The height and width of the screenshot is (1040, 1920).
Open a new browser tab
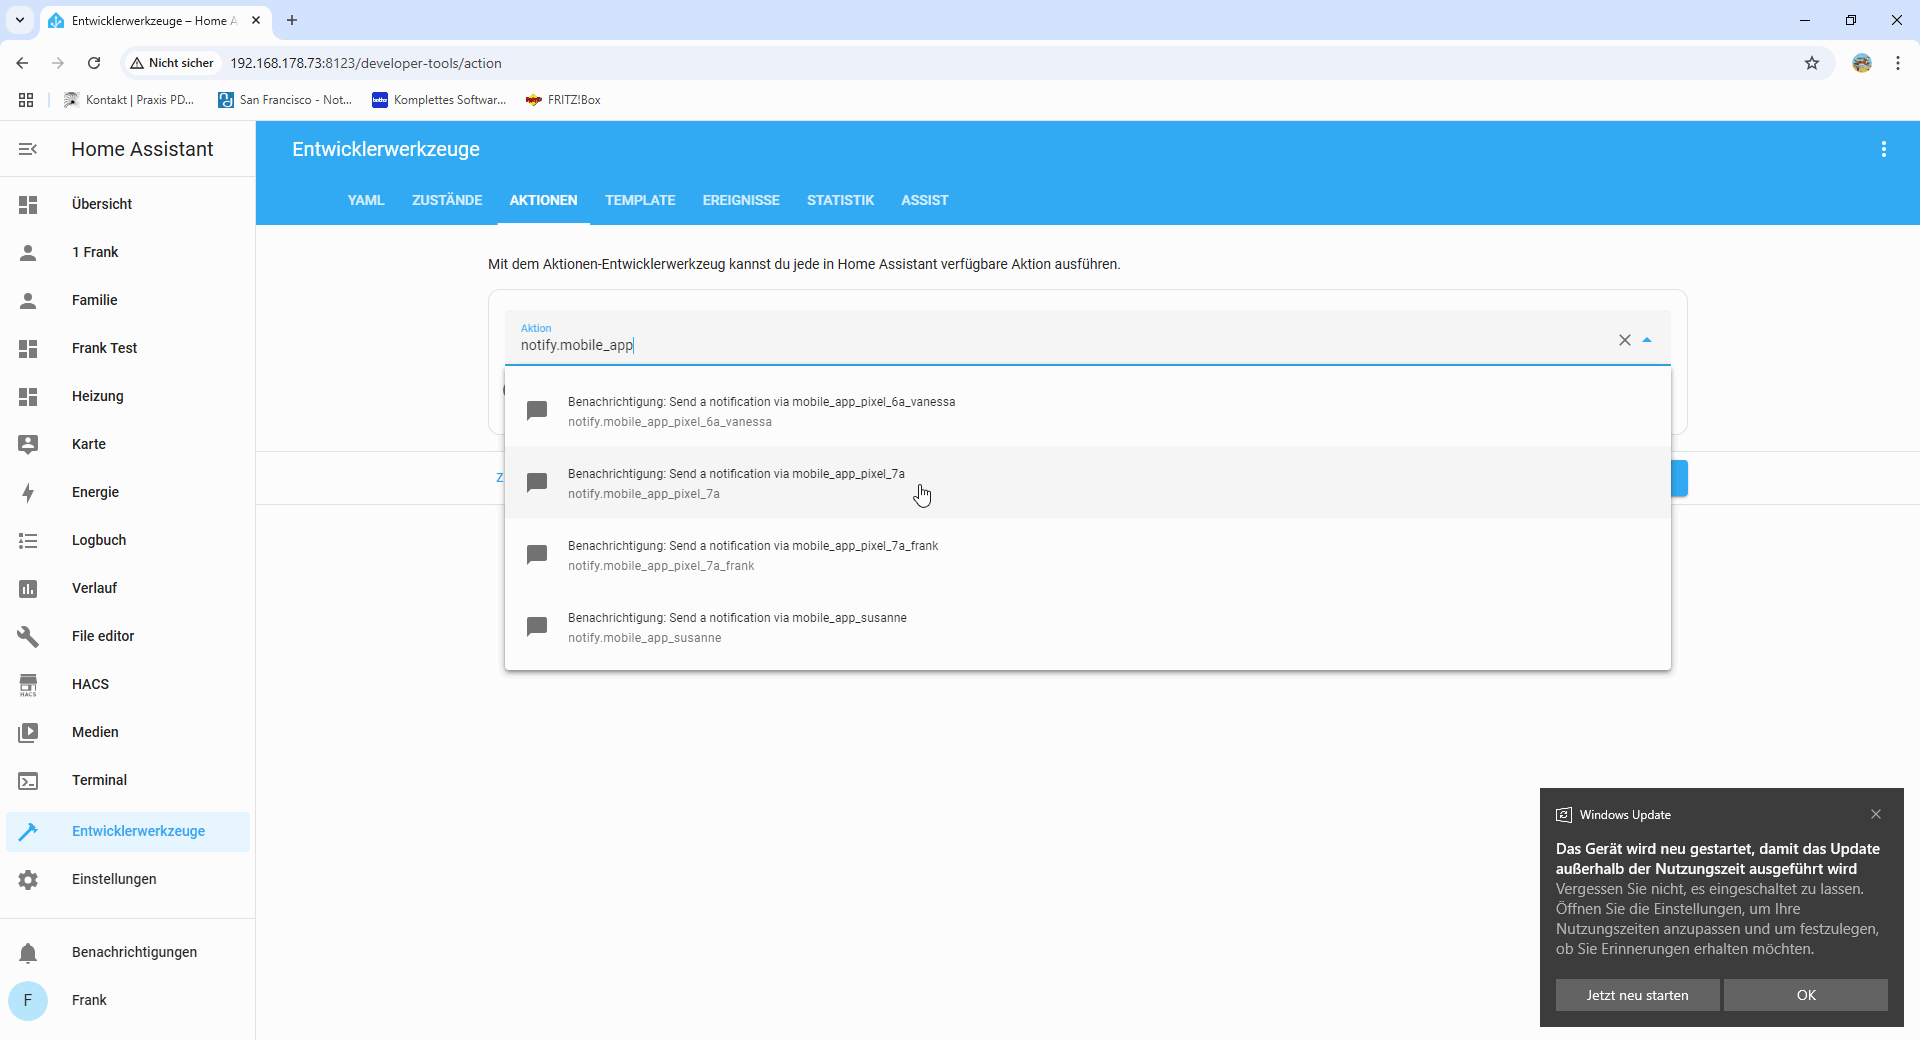tap(292, 20)
